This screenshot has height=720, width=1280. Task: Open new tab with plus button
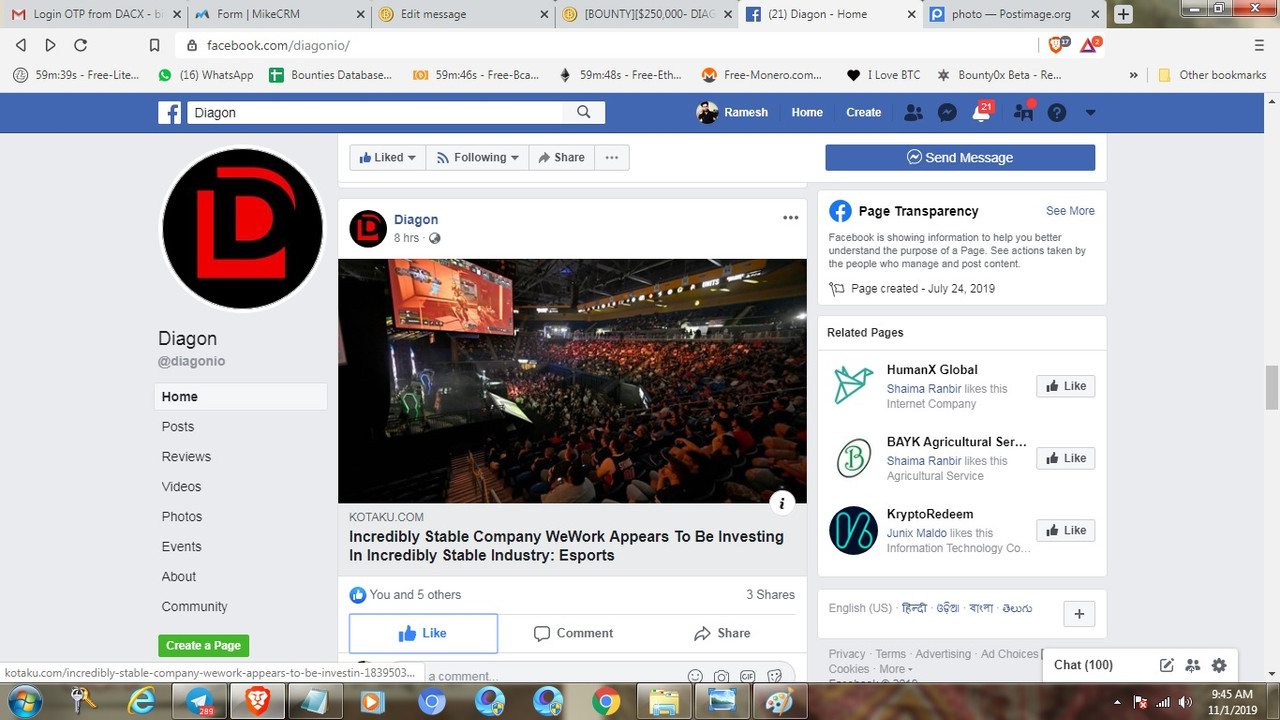[x=1123, y=14]
